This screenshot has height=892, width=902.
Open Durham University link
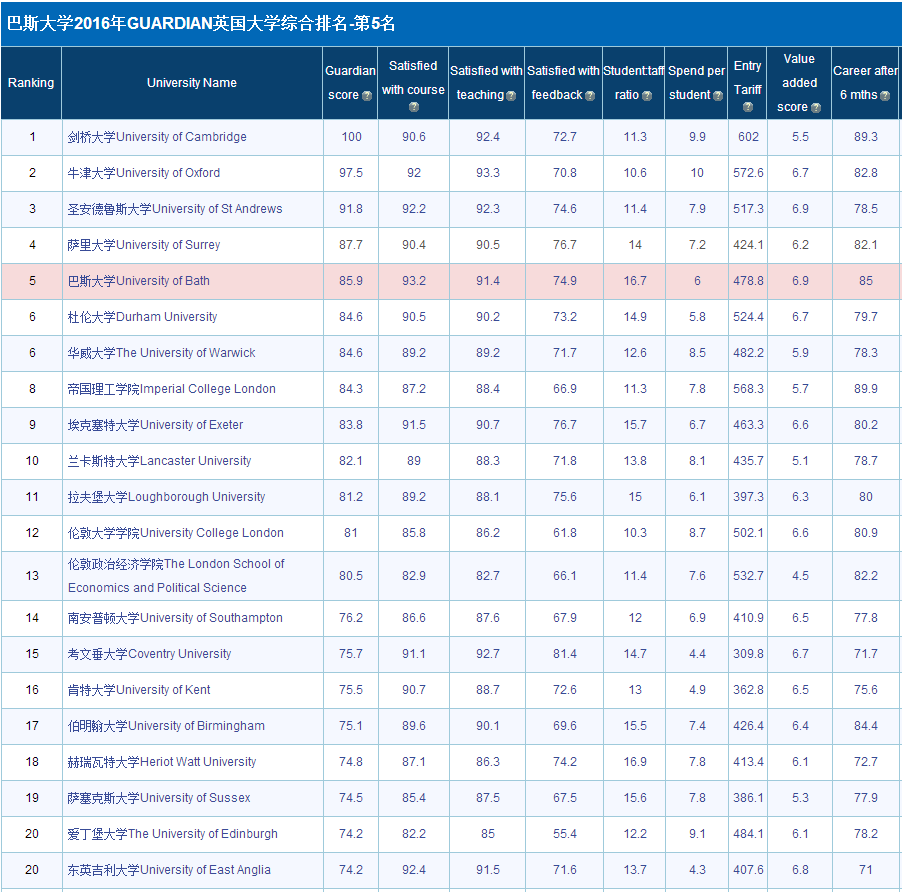[x=142, y=317]
